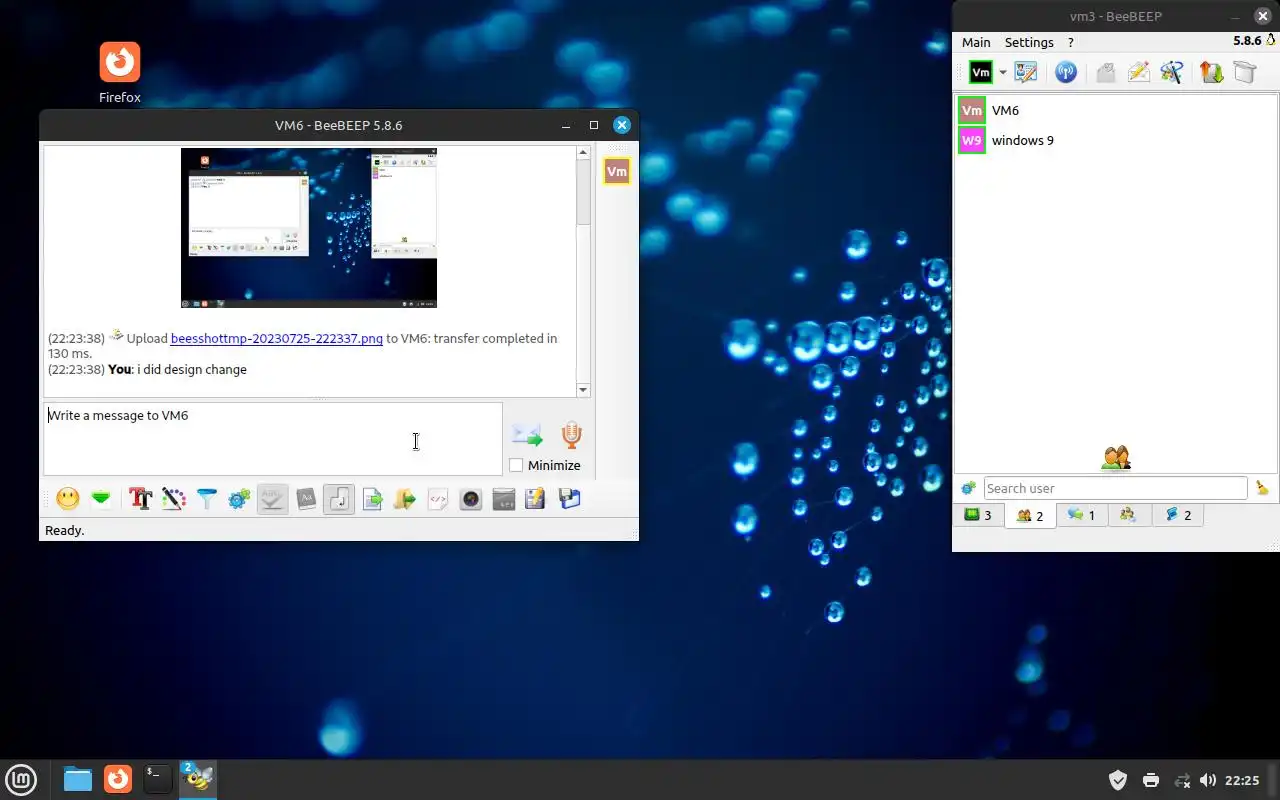Open the Linux Mint start menu
Viewport: 1280px width, 800px height.
click(x=21, y=779)
